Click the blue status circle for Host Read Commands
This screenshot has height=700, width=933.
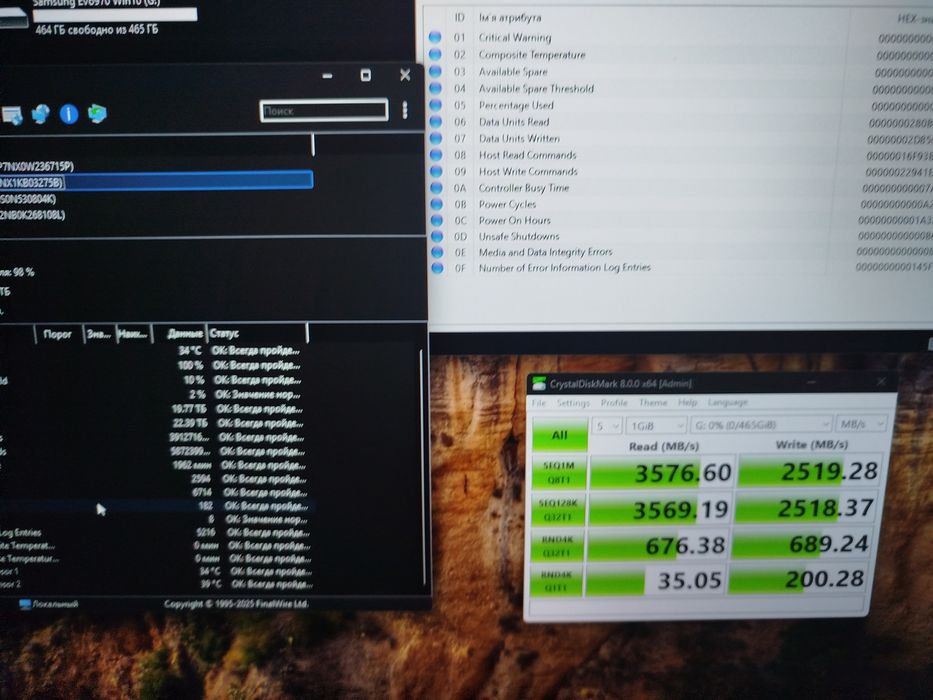[436, 155]
